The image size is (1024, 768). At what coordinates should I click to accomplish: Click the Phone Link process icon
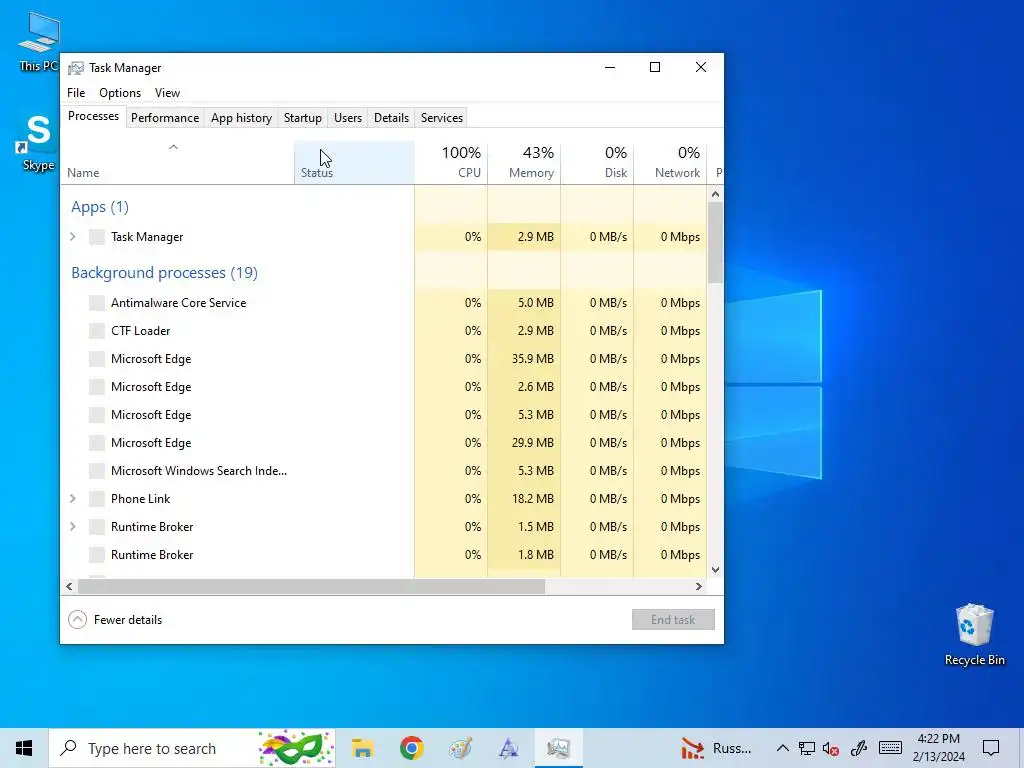pos(97,499)
